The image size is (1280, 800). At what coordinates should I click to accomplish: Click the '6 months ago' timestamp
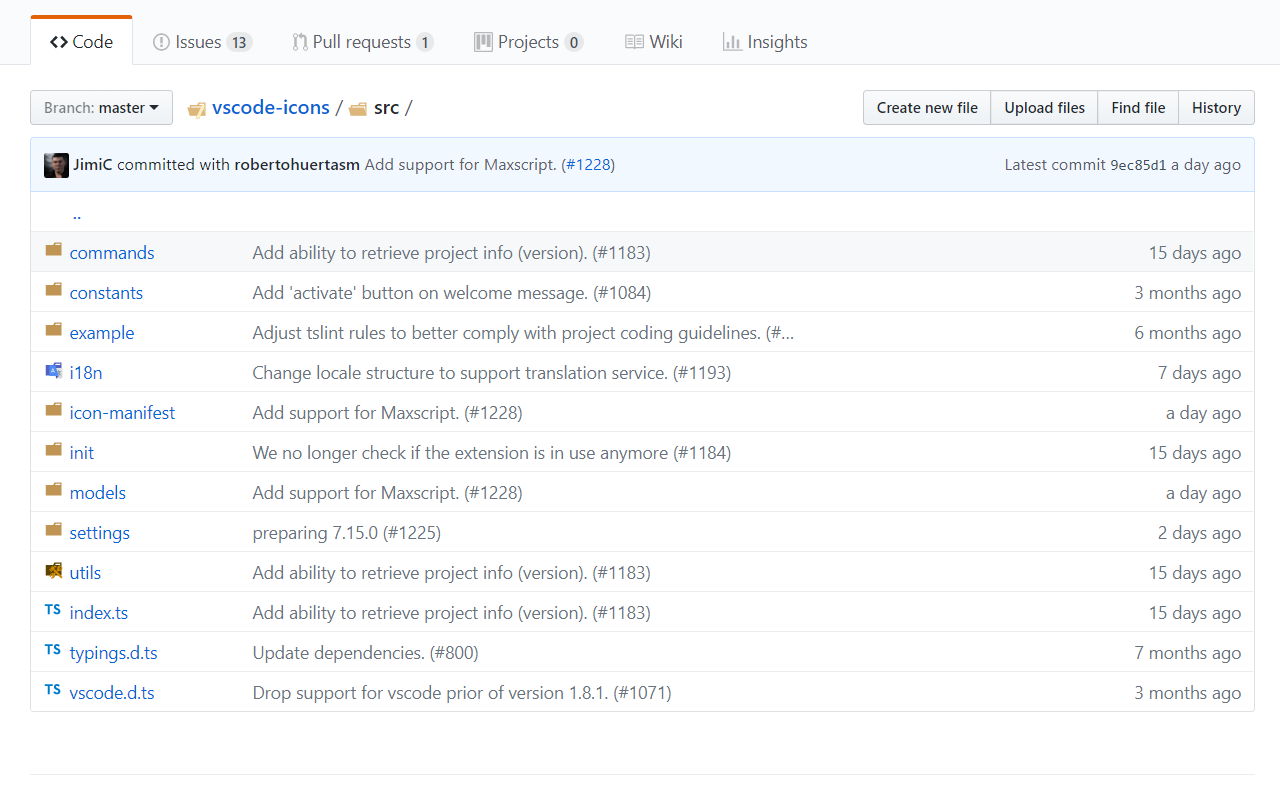pos(1188,333)
